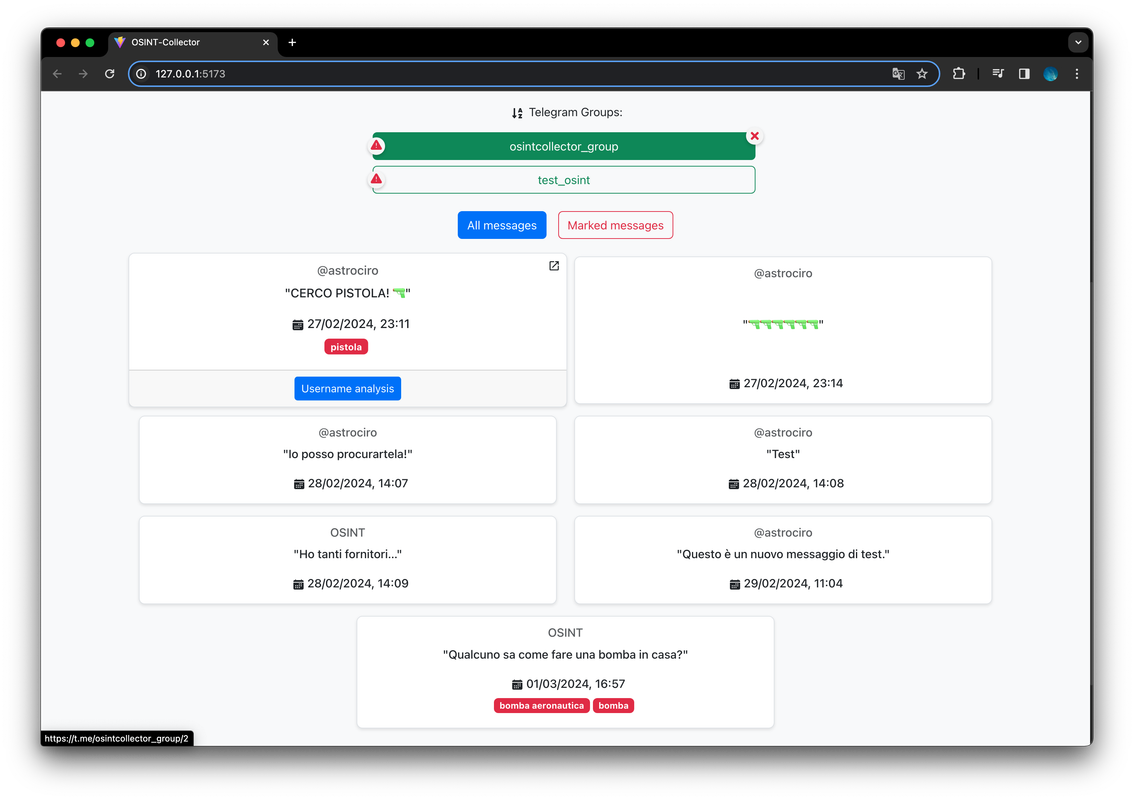This screenshot has width=1134, height=800.
Task: Open the CERCO PISTOLA message text
Action: pyautogui.click(x=347, y=293)
